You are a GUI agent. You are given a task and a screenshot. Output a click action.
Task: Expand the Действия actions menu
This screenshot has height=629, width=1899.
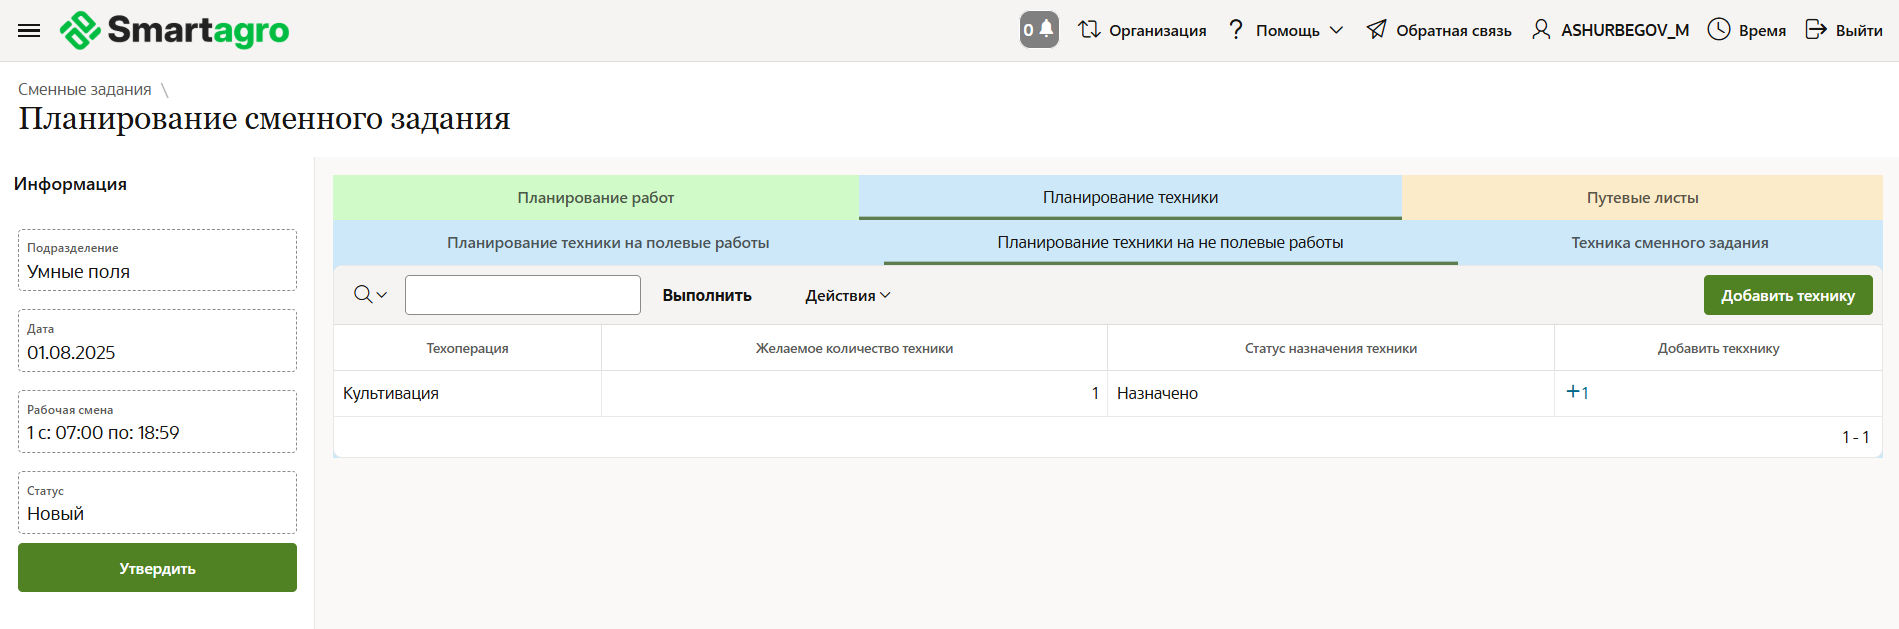(847, 295)
